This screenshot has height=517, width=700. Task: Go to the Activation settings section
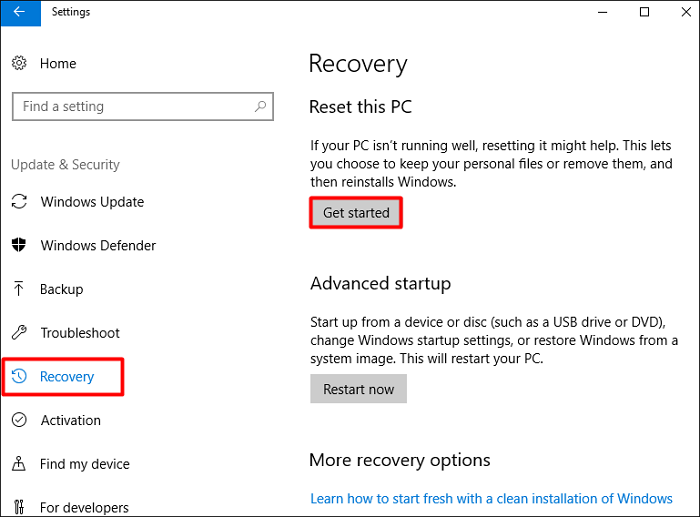click(x=70, y=421)
